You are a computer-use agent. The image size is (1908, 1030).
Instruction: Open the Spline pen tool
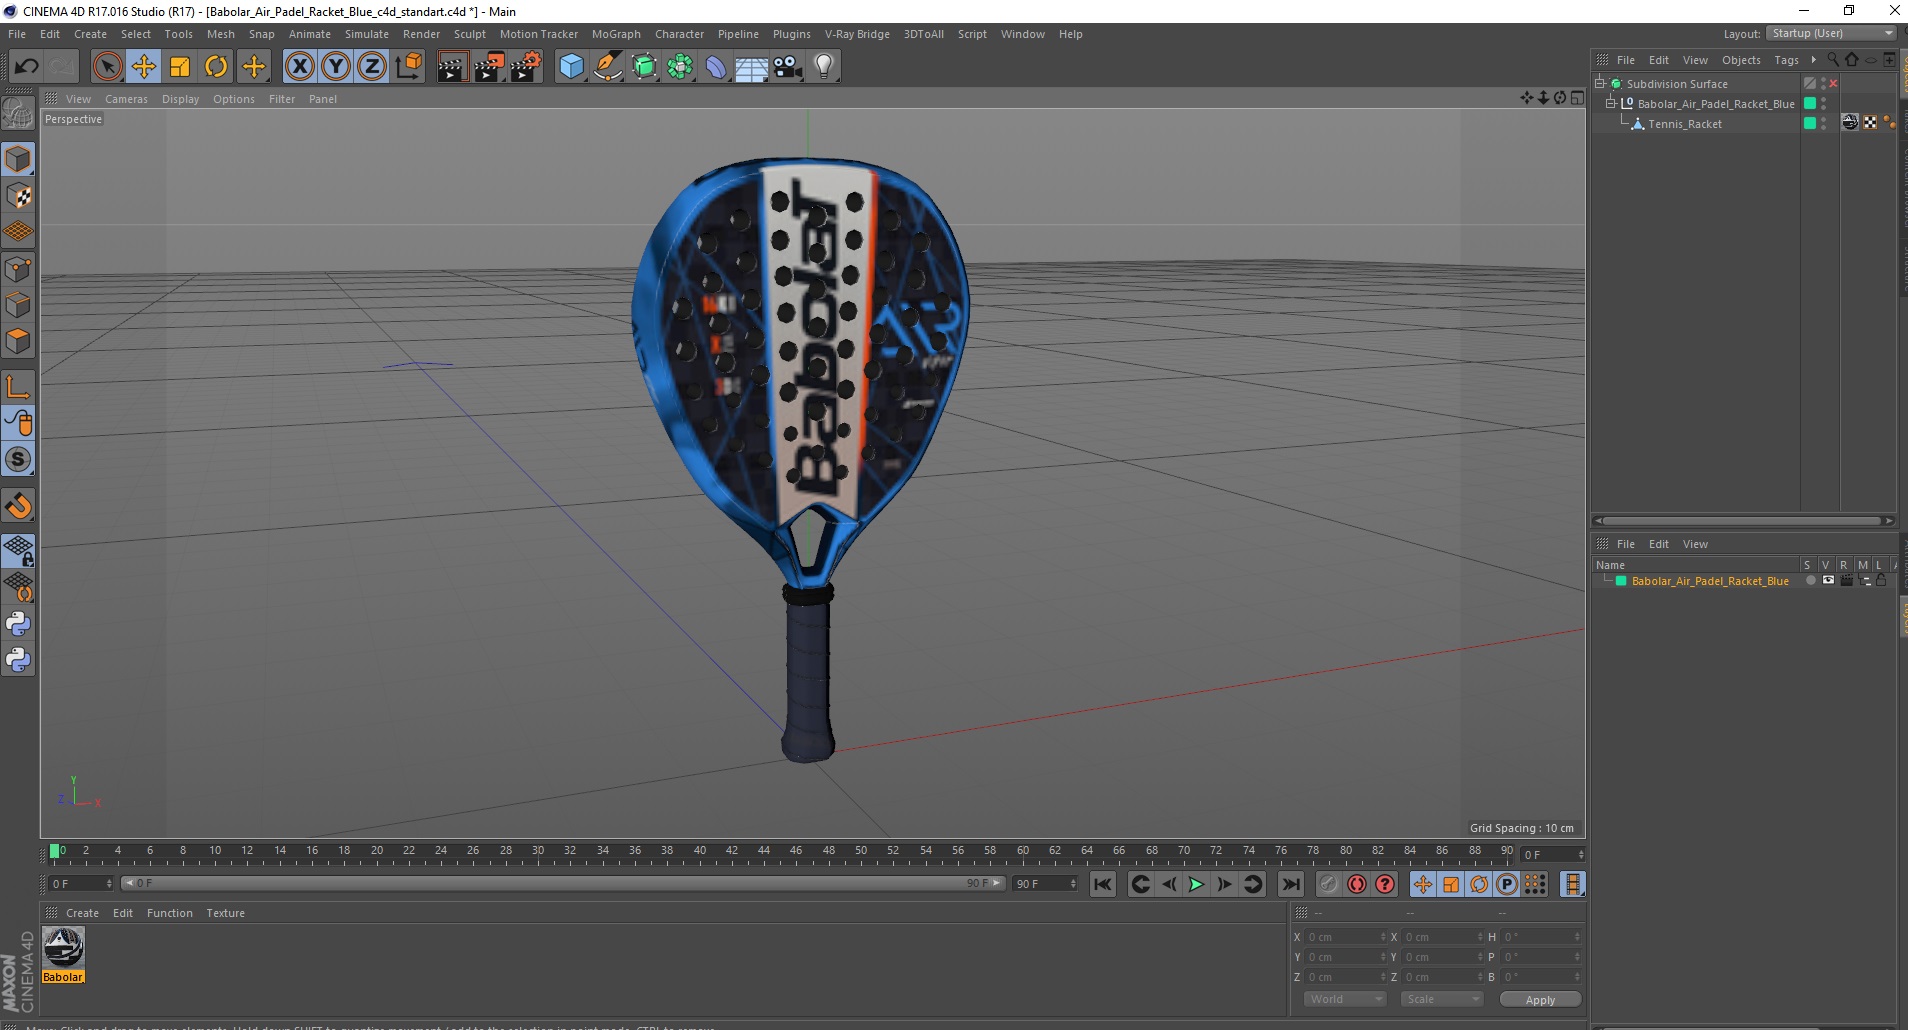pyautogui.click(x=607, y=67)
